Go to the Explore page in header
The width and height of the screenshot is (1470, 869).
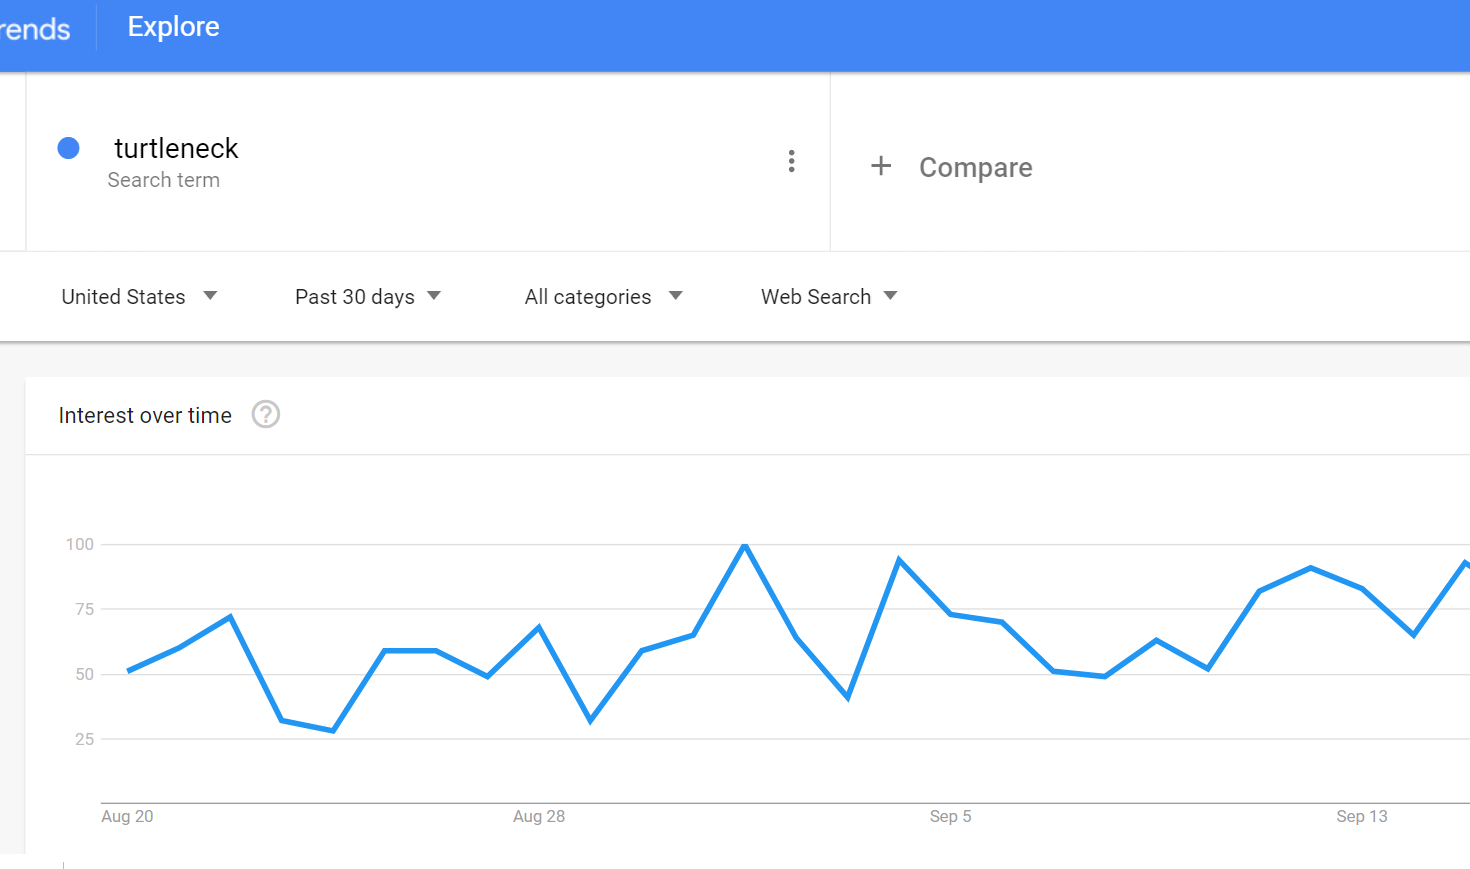click(x=173, y=27)
